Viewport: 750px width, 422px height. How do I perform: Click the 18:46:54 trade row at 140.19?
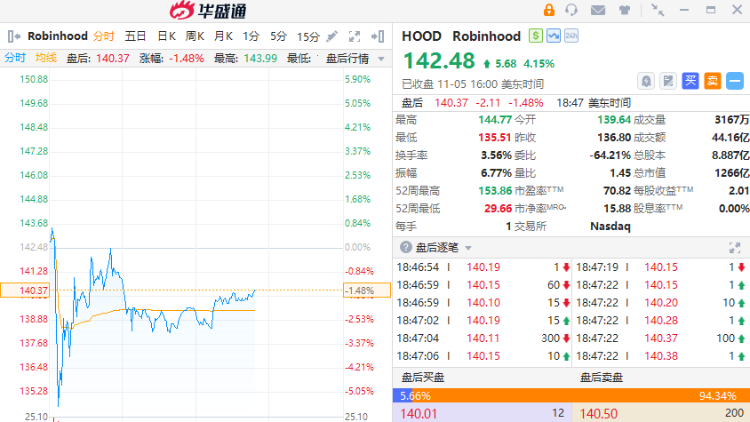click(483, 267)
